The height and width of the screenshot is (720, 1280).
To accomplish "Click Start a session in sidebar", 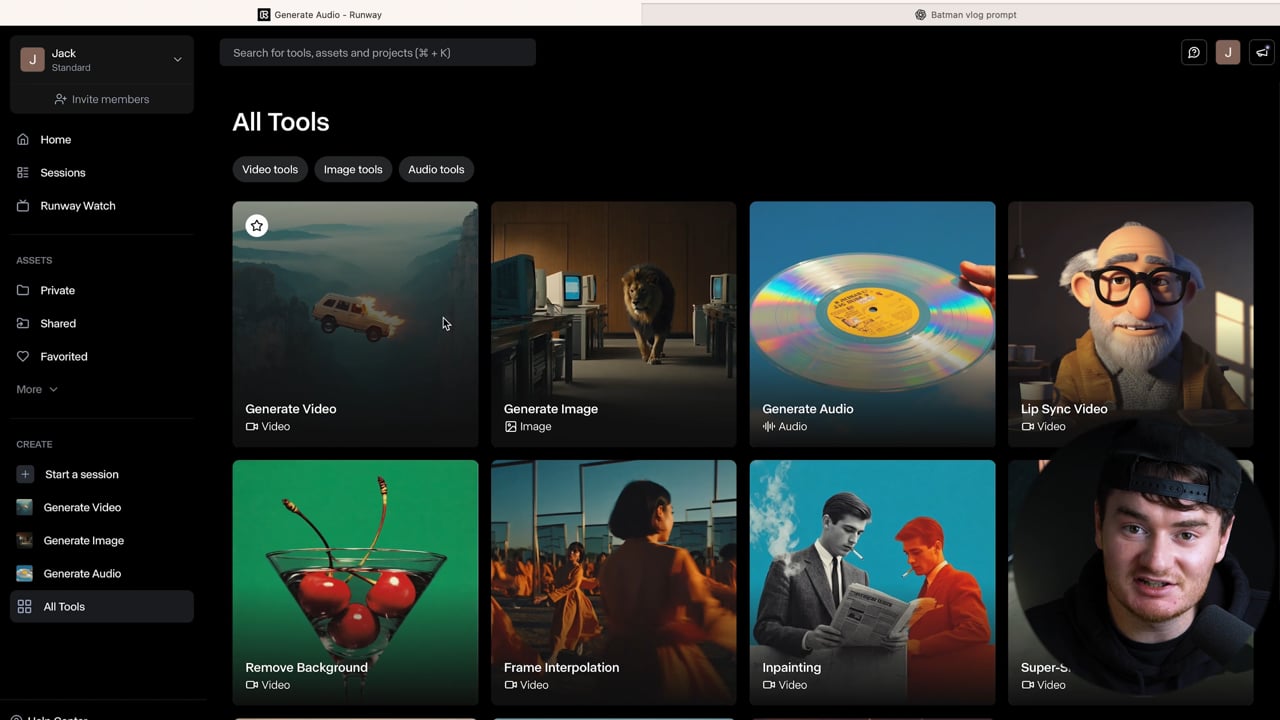I will point(102,474).
